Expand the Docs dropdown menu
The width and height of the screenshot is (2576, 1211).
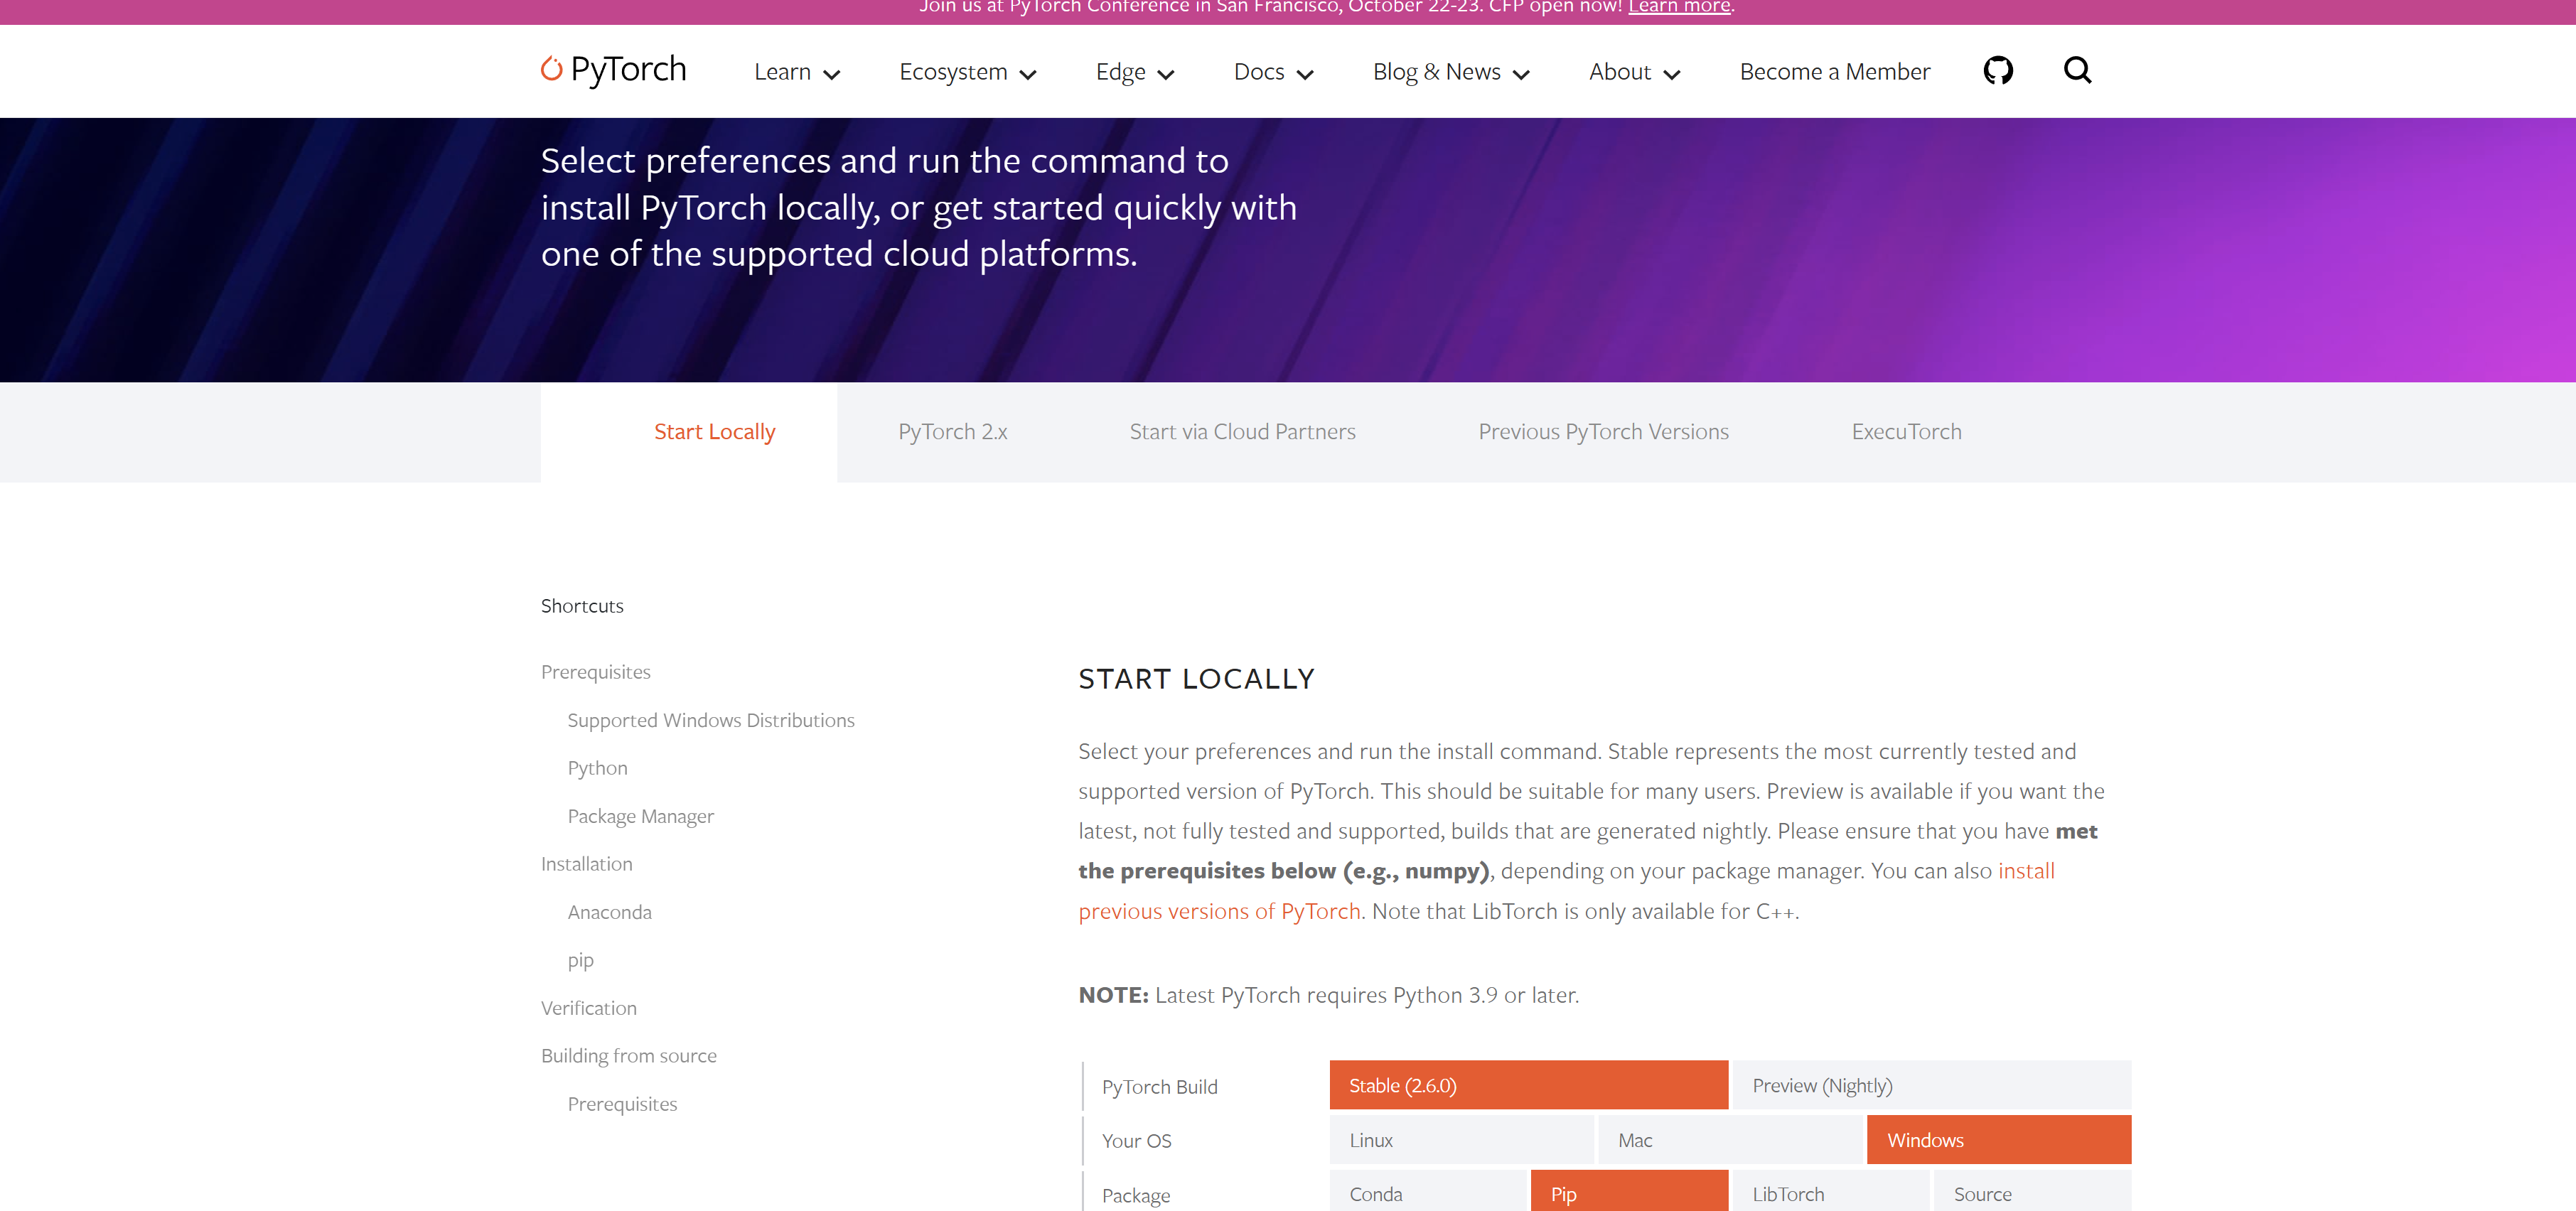tap(1272, 72)
